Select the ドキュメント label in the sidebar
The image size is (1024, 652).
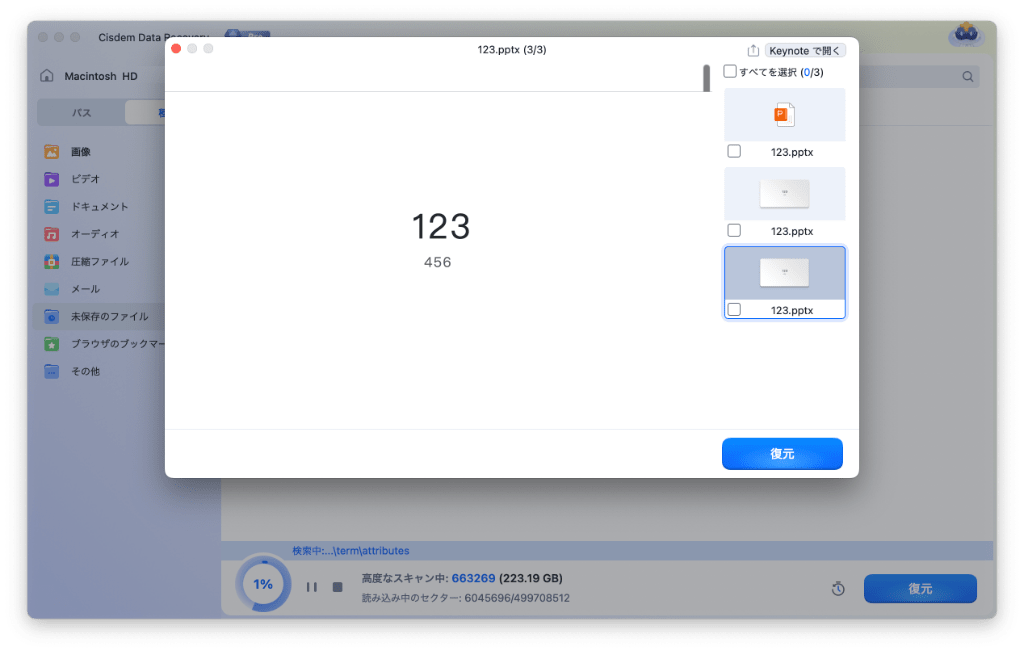pos(100,206)
